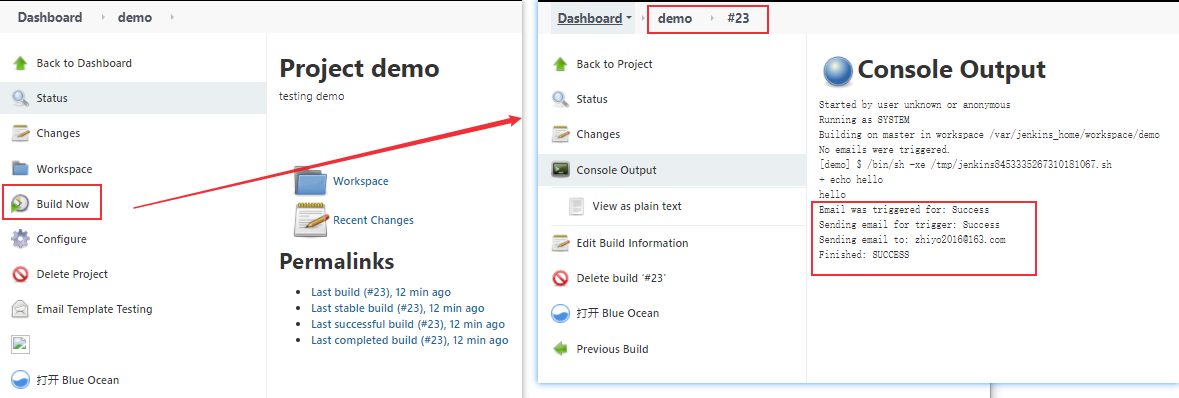Click the green Back to Dashboard arrow icon

20,63
